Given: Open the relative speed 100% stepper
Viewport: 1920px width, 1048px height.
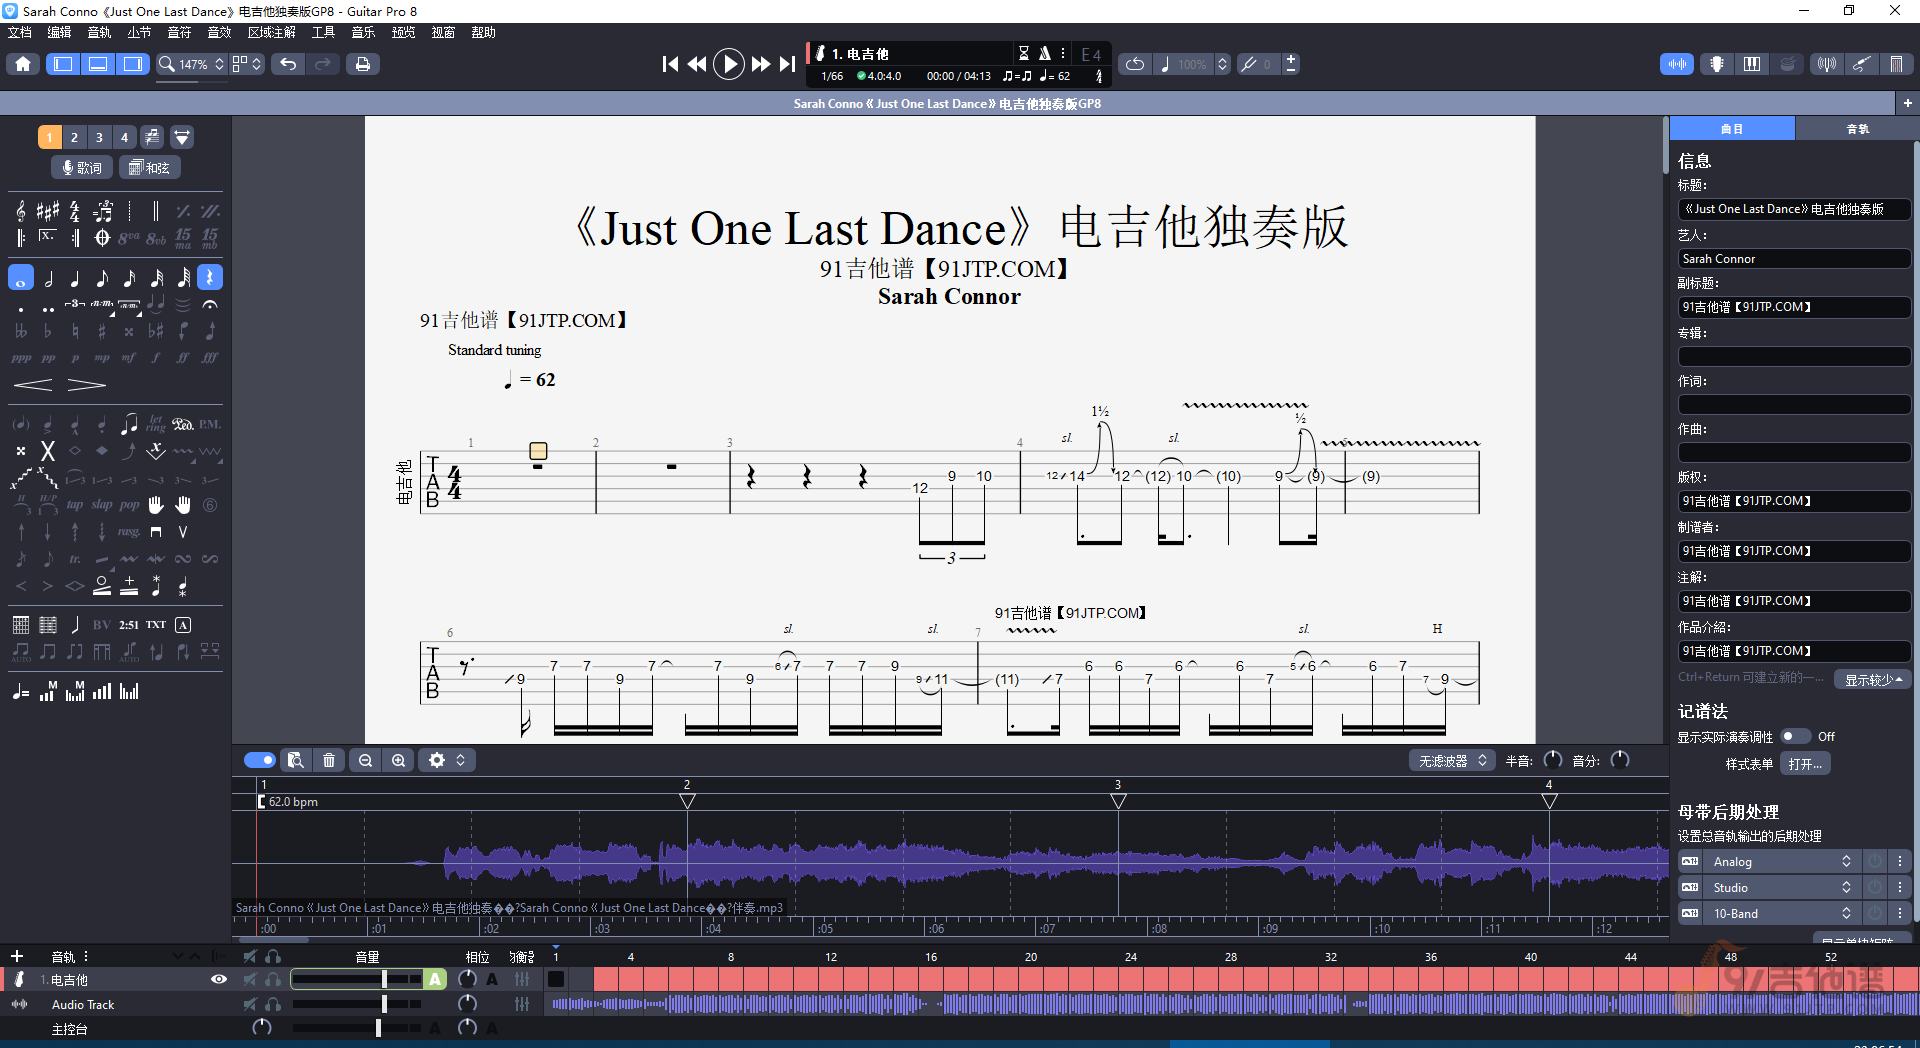Looking at the screenshot, I should [x=1222, y=64].
